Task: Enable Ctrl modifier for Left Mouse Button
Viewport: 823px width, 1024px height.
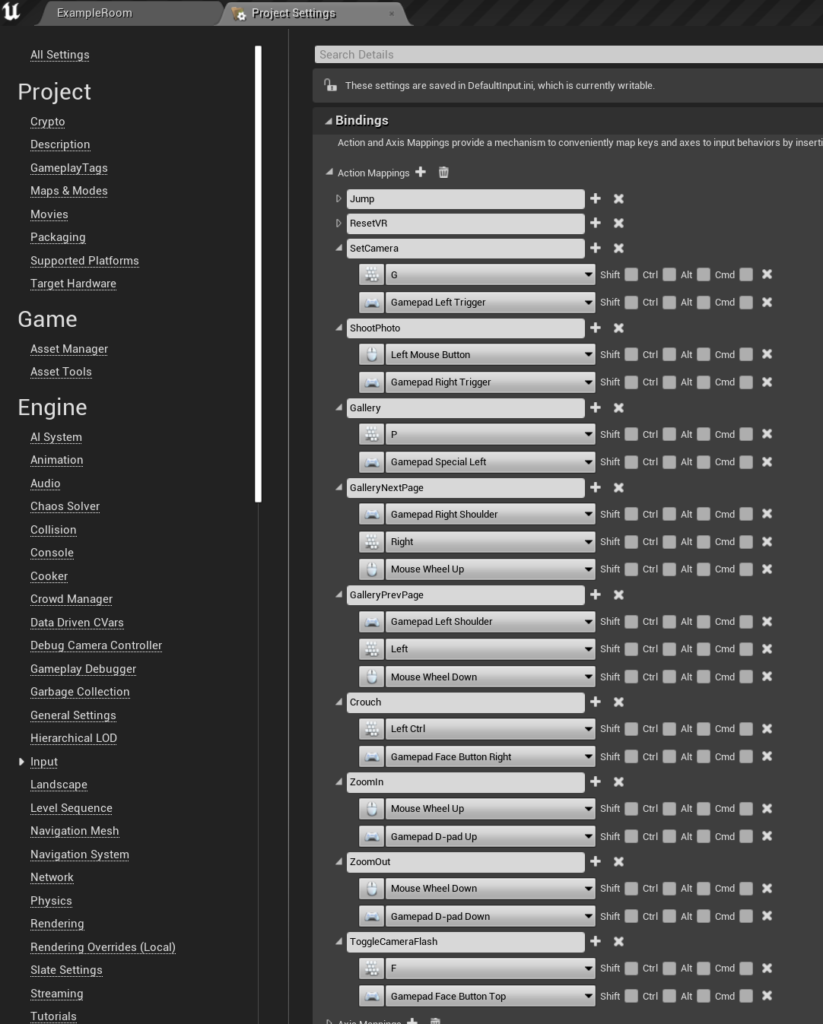Action: (x=669, y=355)
